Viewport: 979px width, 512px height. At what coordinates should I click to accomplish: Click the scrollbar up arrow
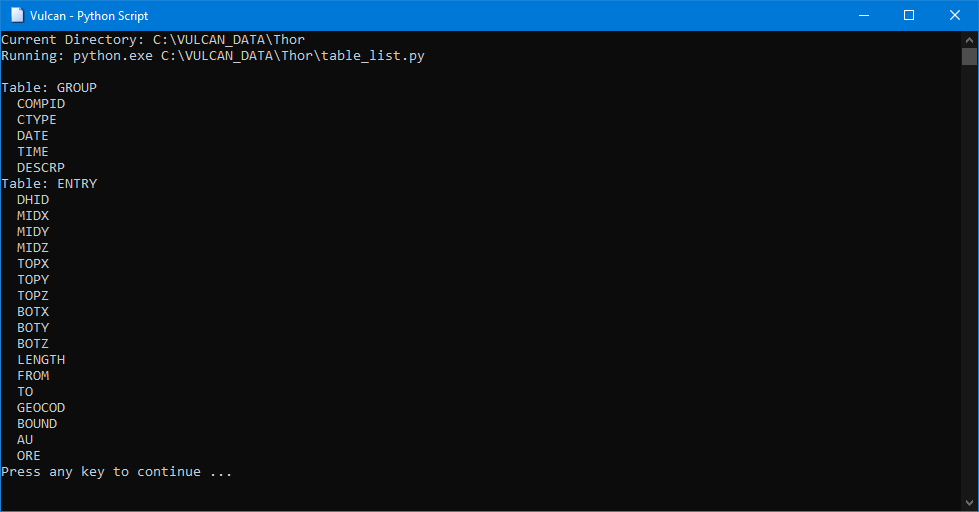point(969,38)
